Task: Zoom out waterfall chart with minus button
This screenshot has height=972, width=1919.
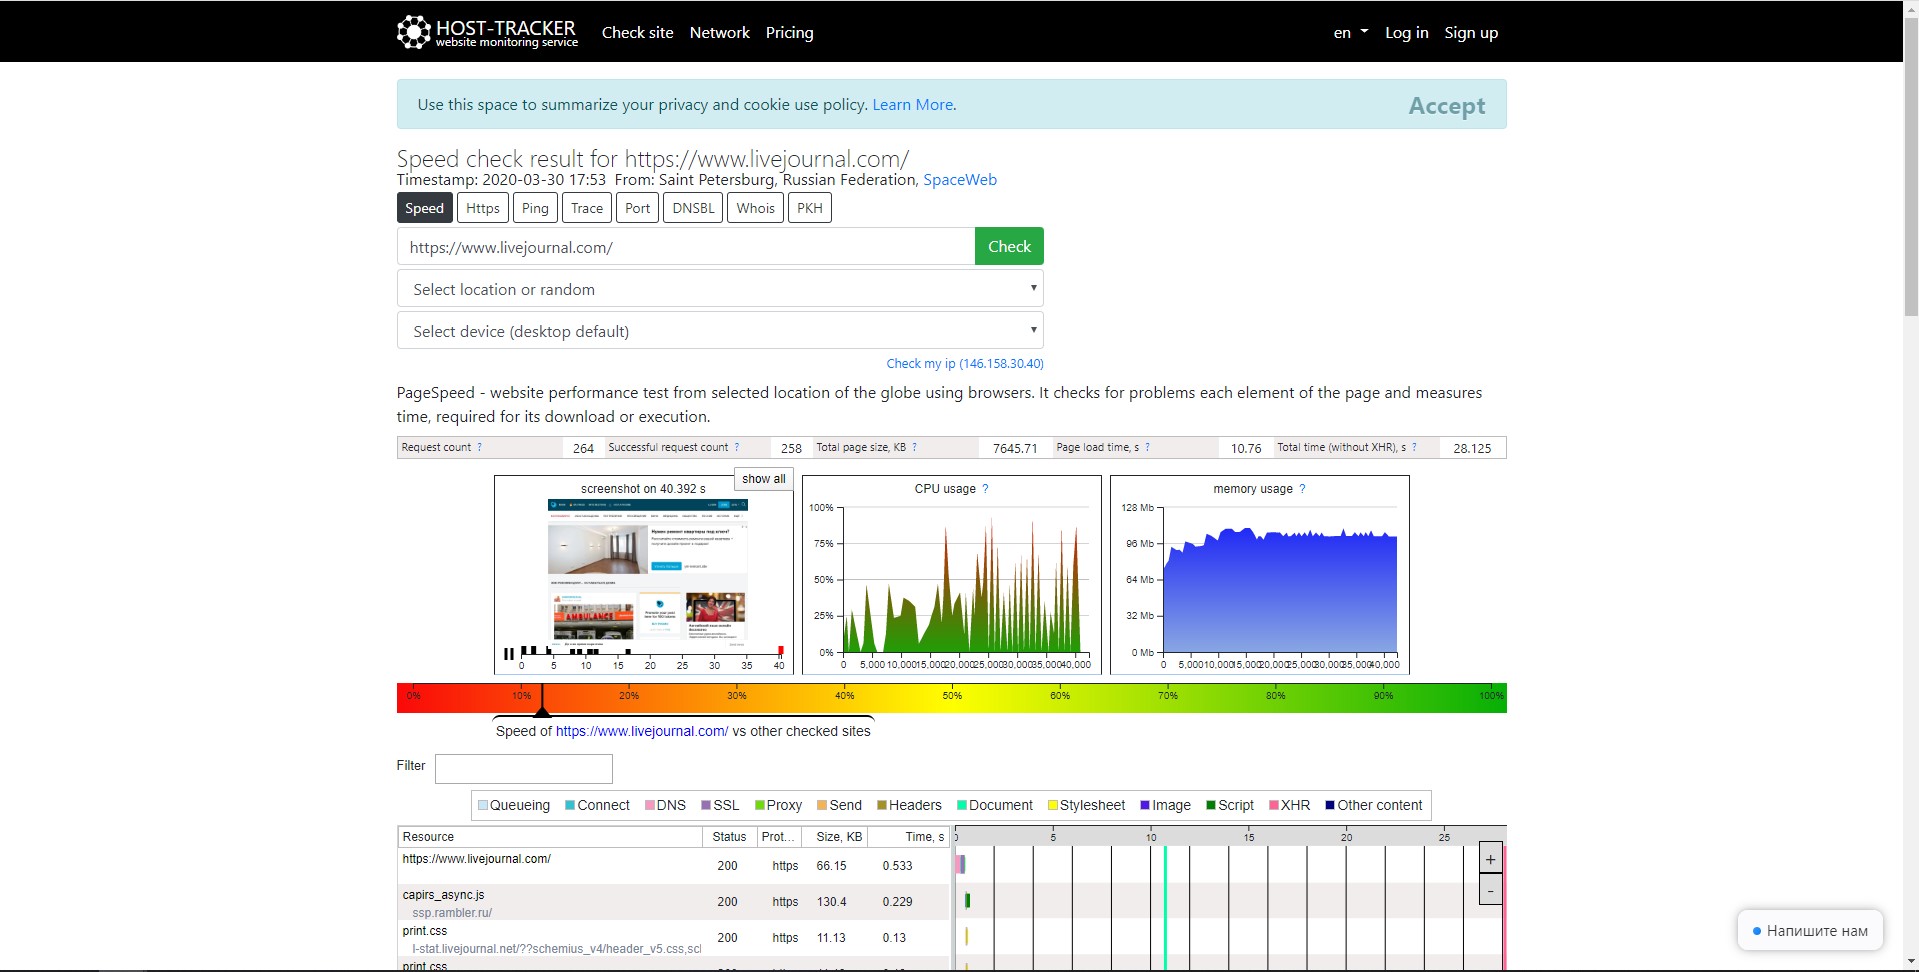Action: pyautogui.click(x=1490, y=889)
